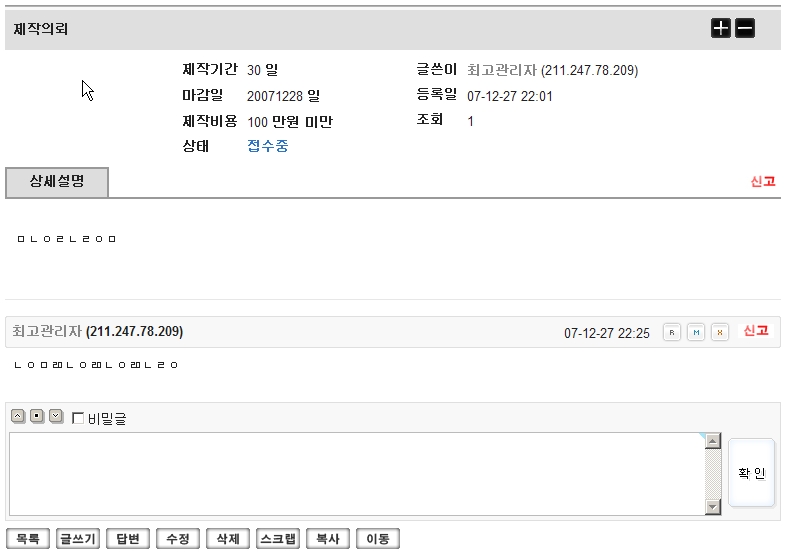Check the 비밀글 checkbox
The image size is (786, 556).
pos(78,419)
